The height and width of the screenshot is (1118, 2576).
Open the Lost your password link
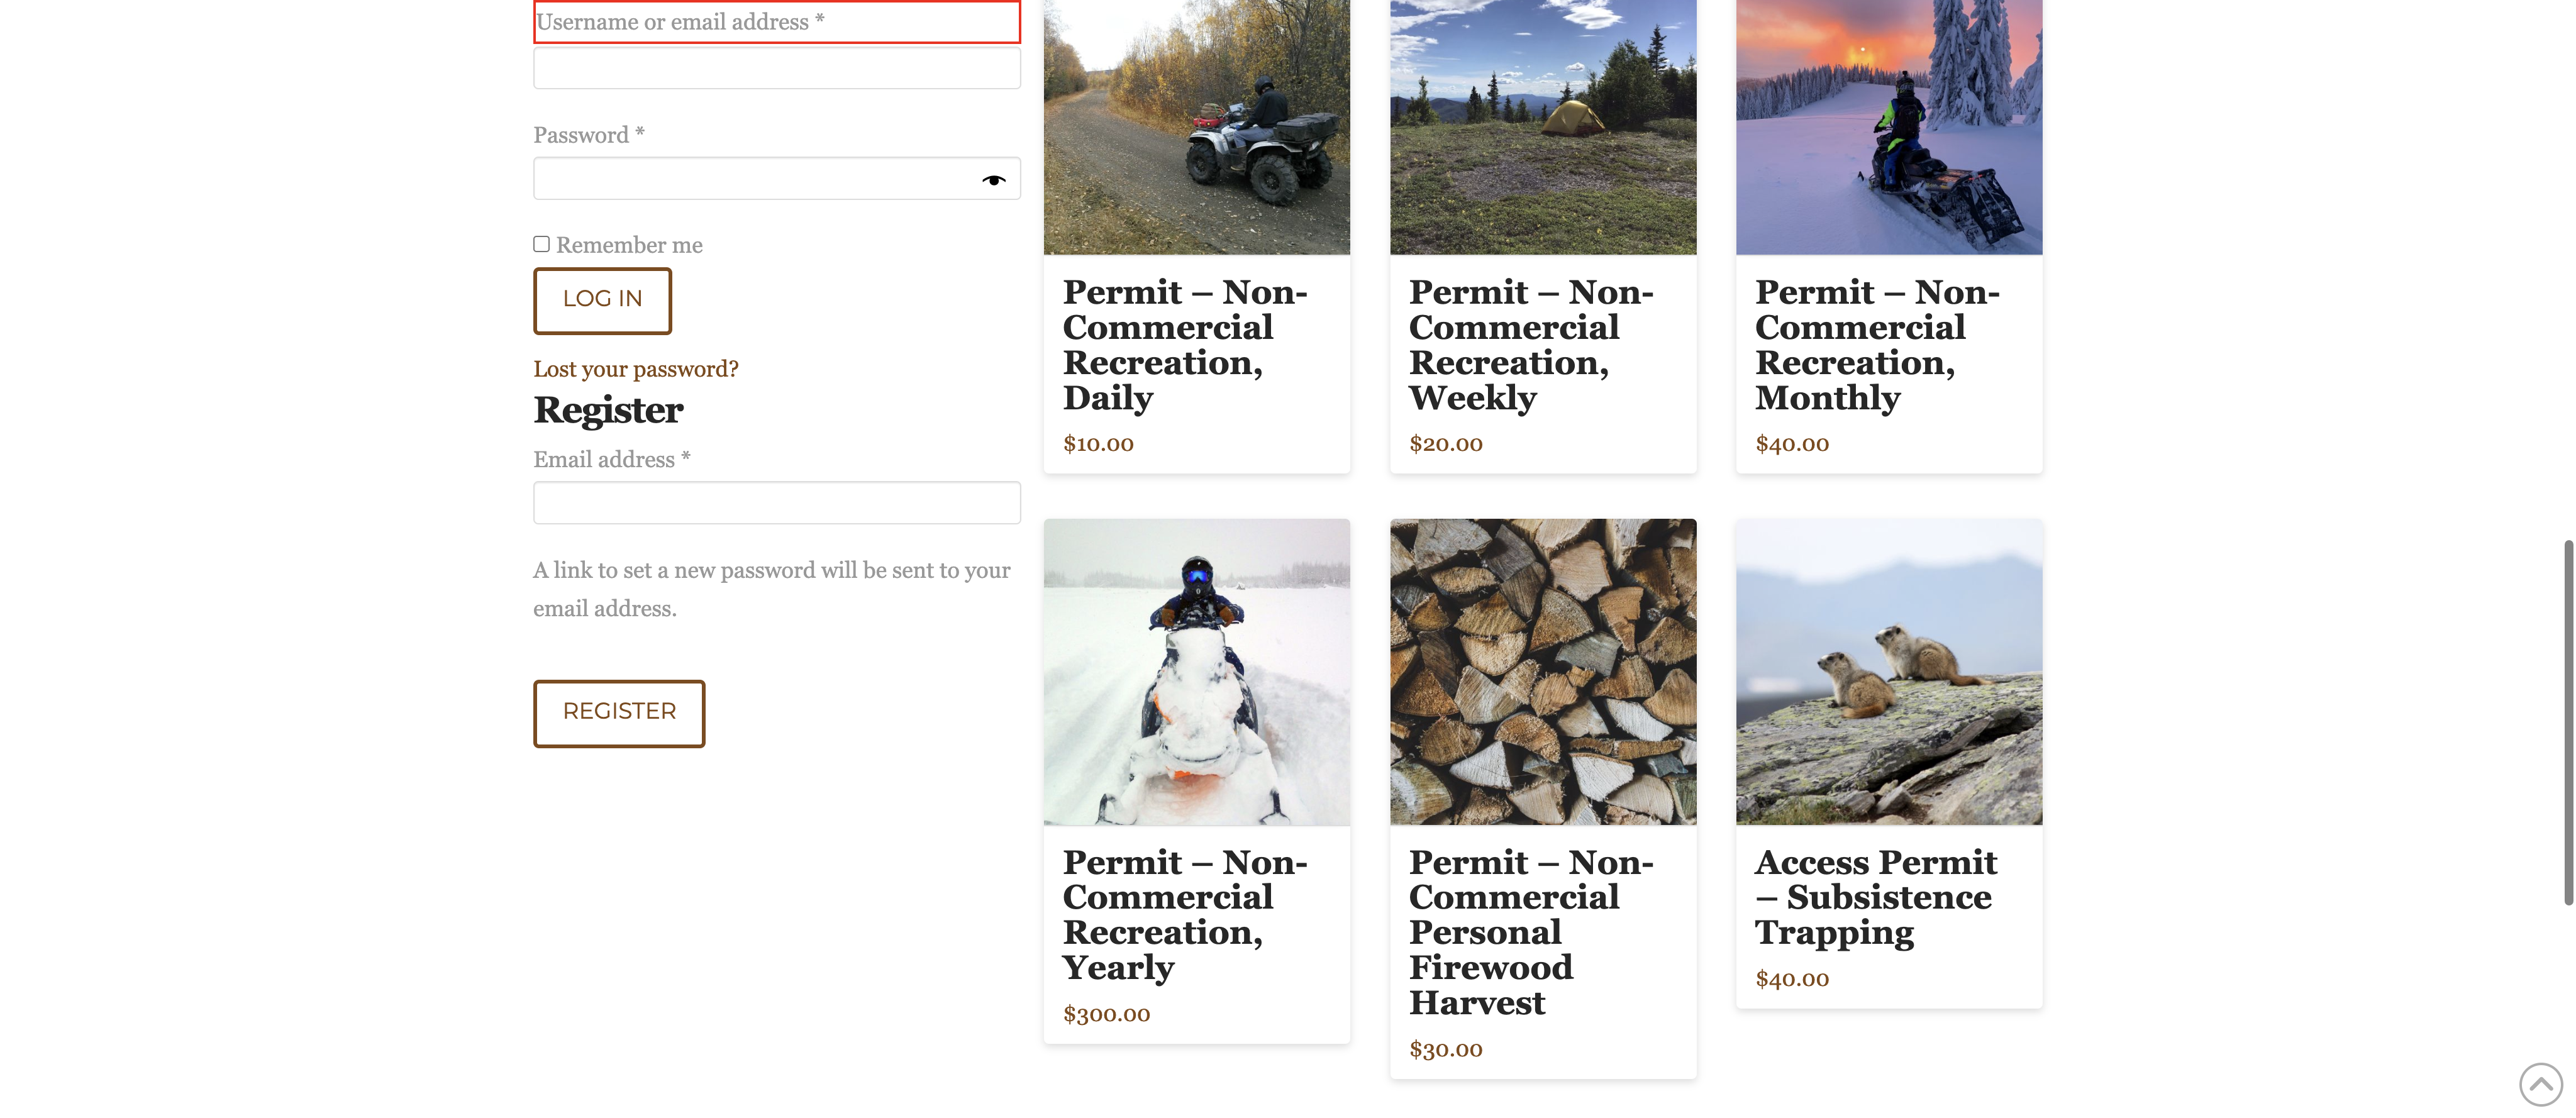pos(635,369)
